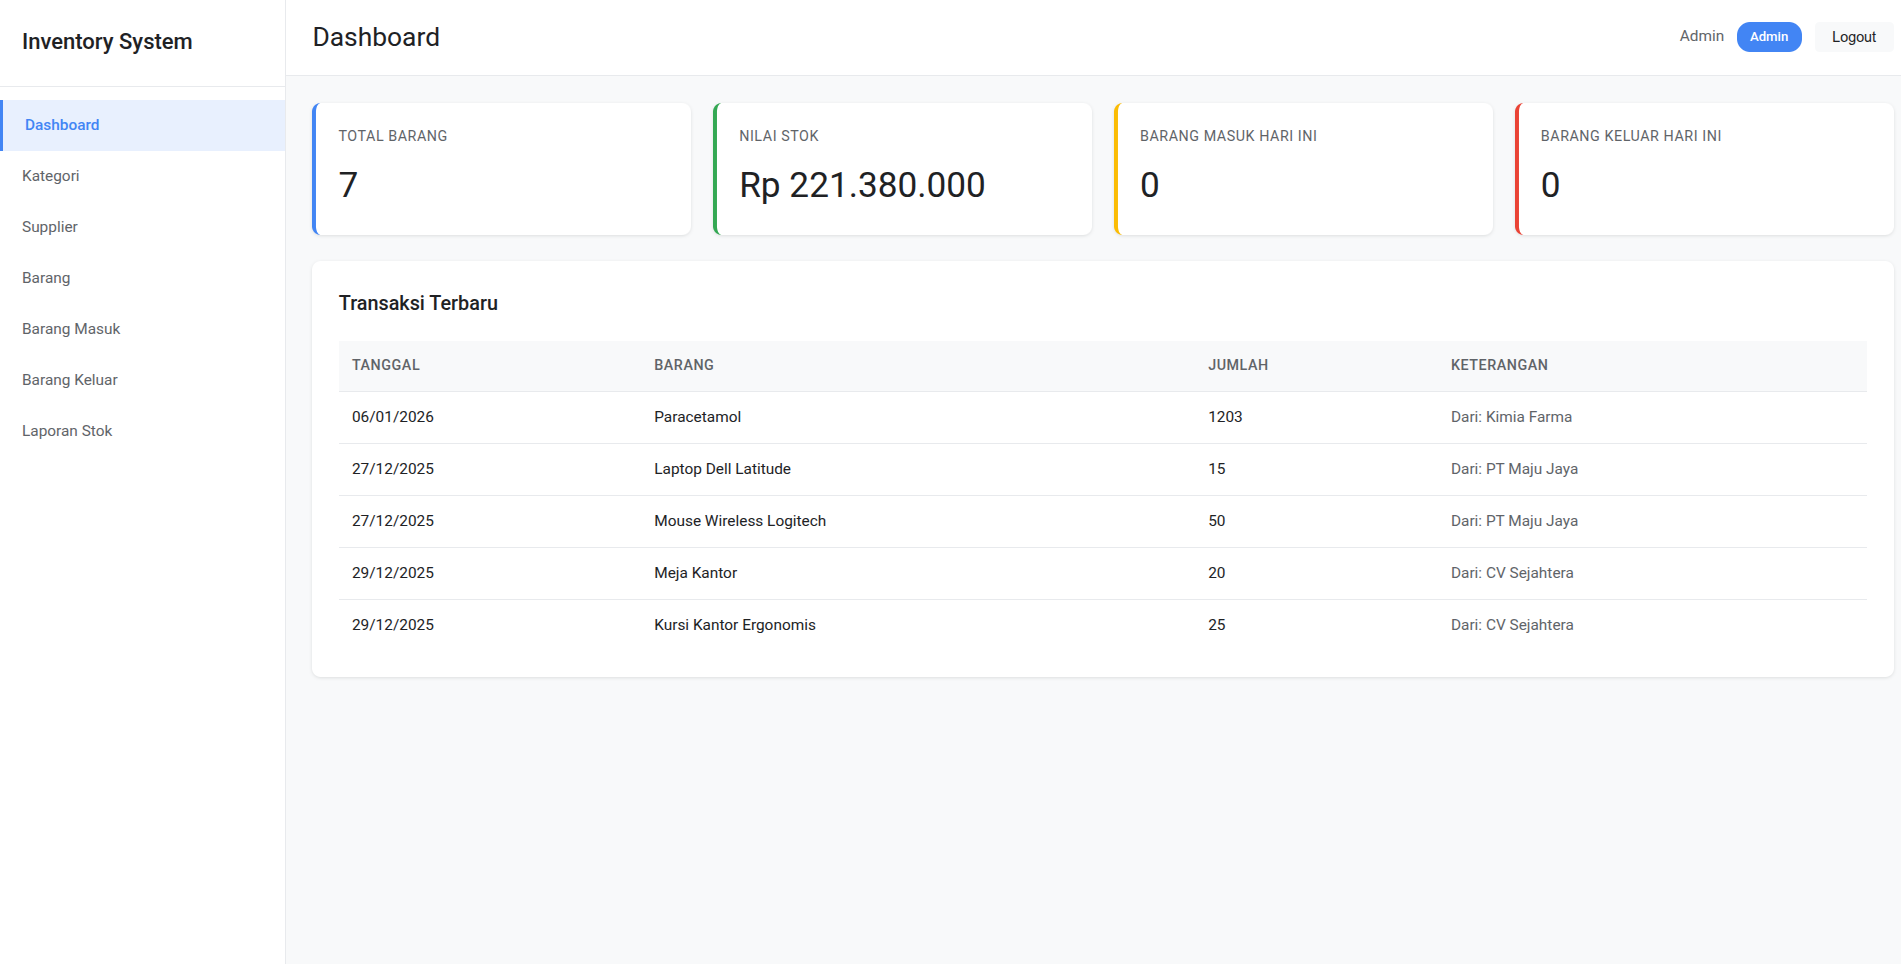Click the Dashboard page title
This screenshot has height=964, width=1901.
(376, 37)
